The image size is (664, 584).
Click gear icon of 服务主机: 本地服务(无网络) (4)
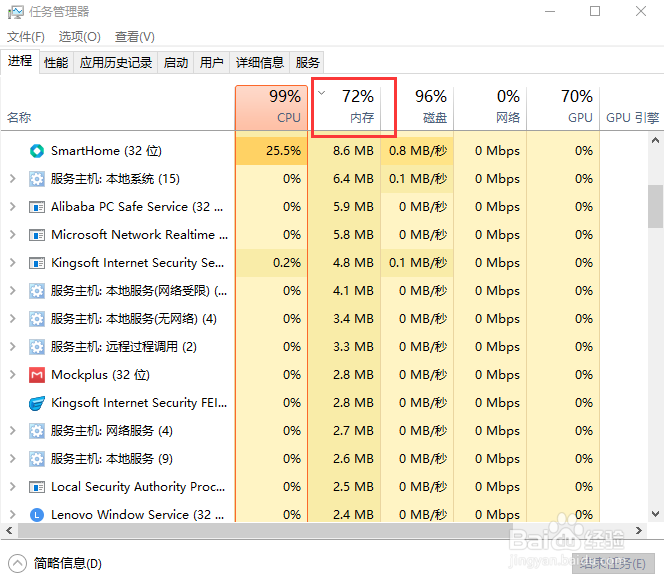point(37,319)
